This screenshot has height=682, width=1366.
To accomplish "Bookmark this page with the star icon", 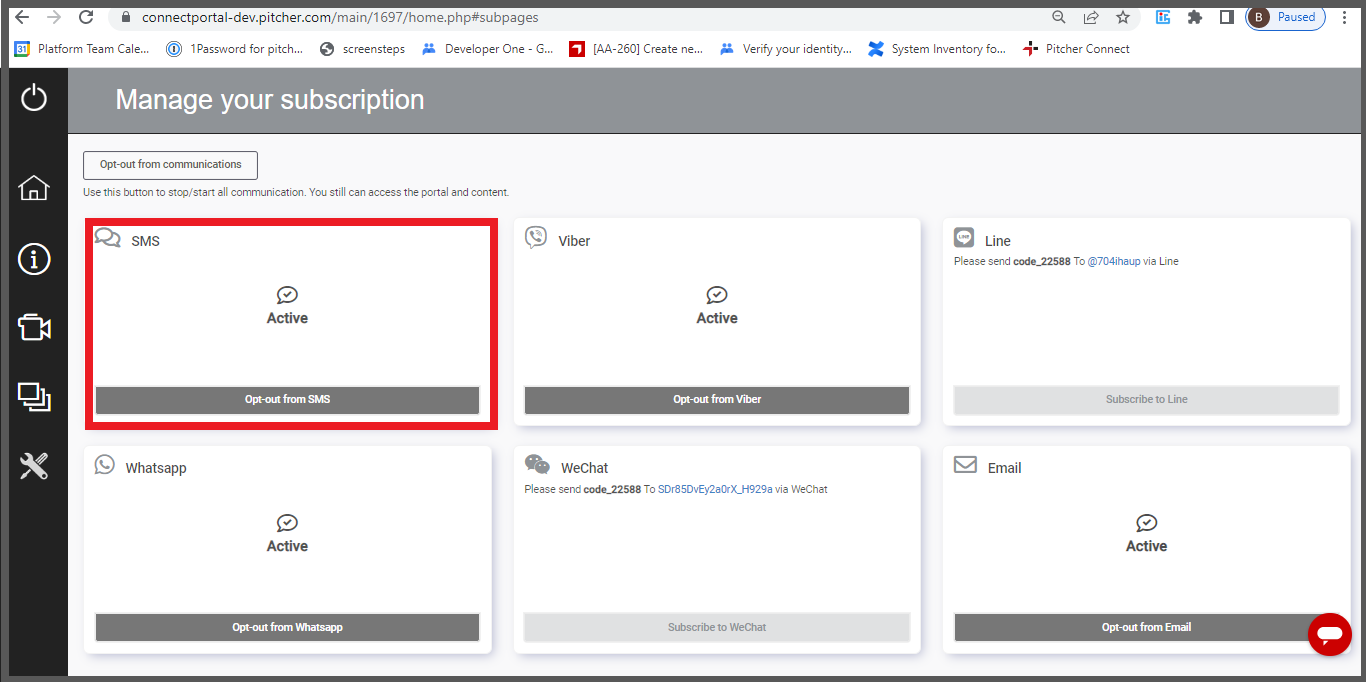I will pyautogui.click(x=1123, y=17).
